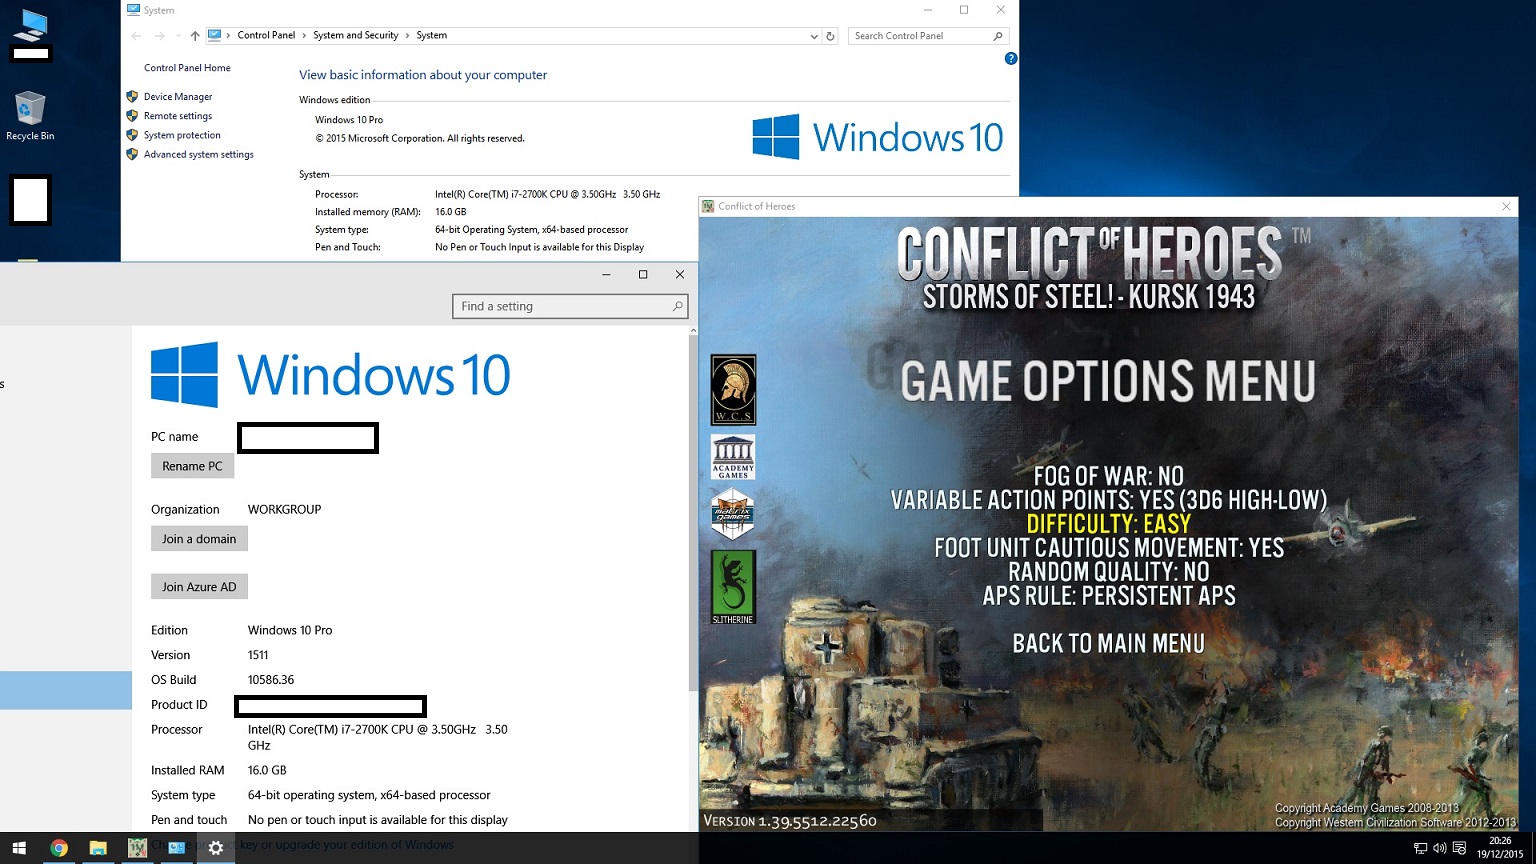Open the Recycle Bin desktop icon
The height and width of the screenshot is (864, 1536).
pos(30,116)
